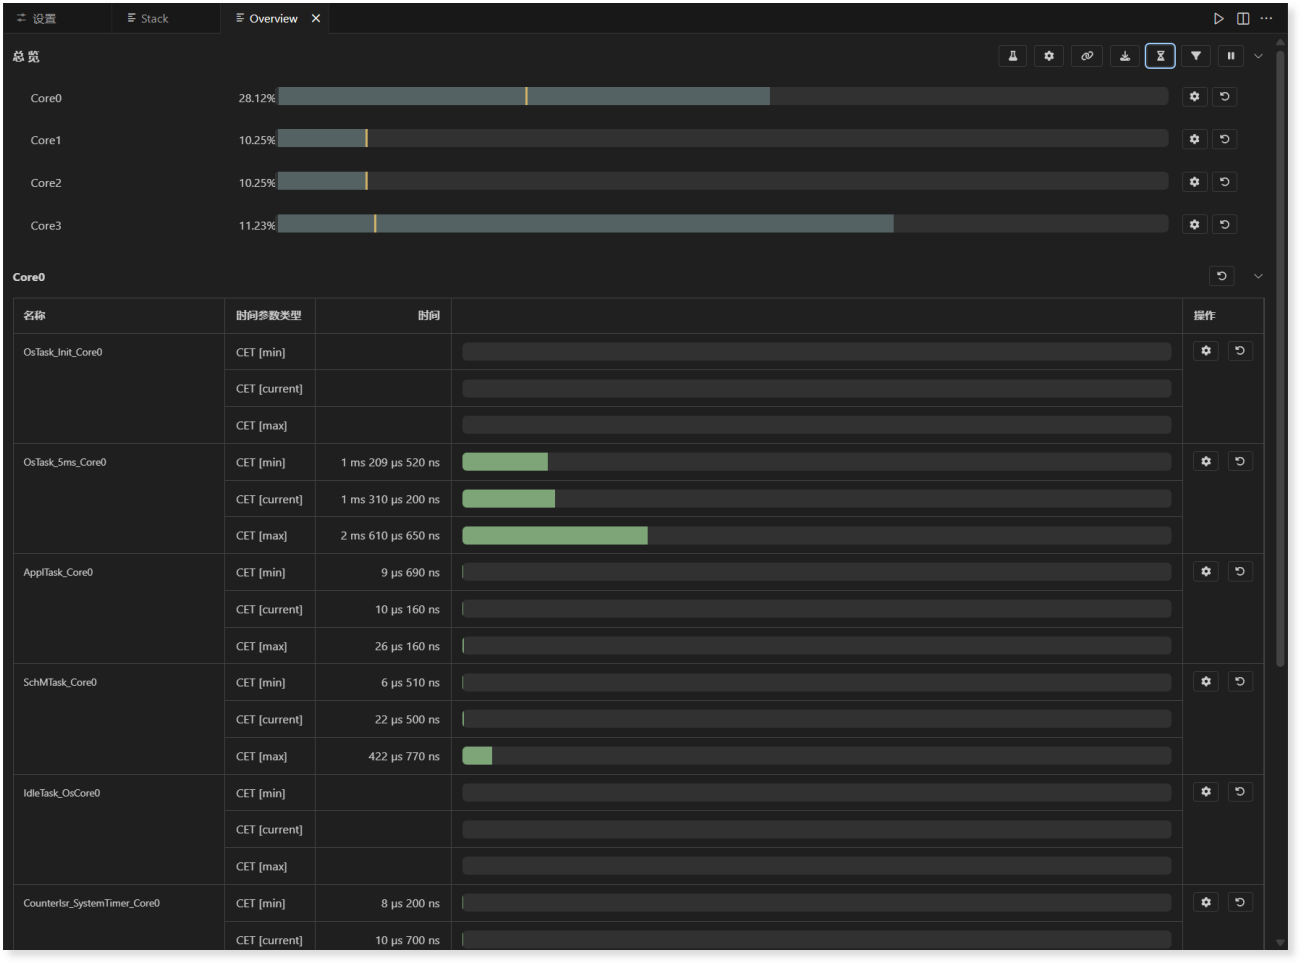1304x965 pixels.
Task: Open the filter funnel tool
Action: (x=1196, y=56)
